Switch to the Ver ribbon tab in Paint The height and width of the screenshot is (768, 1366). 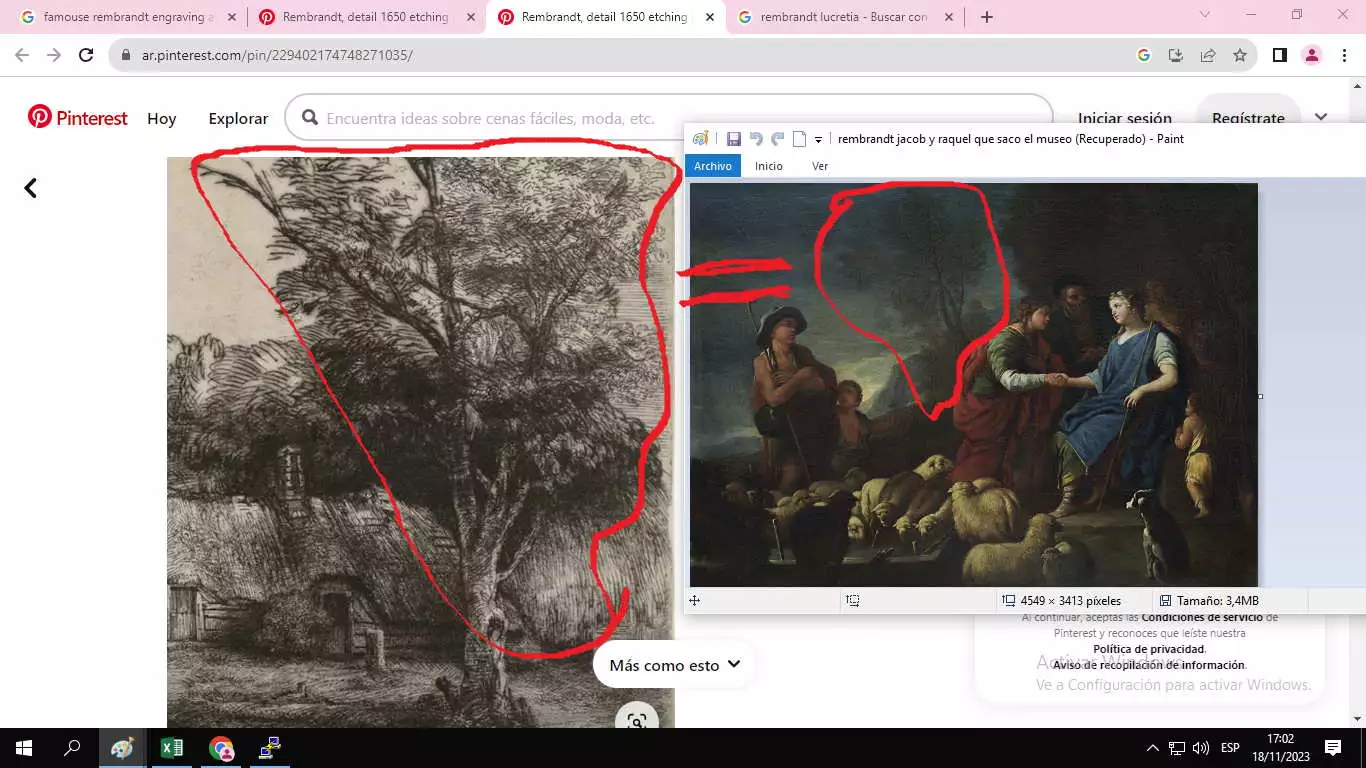pyautogui.click(x=820, y=166)
